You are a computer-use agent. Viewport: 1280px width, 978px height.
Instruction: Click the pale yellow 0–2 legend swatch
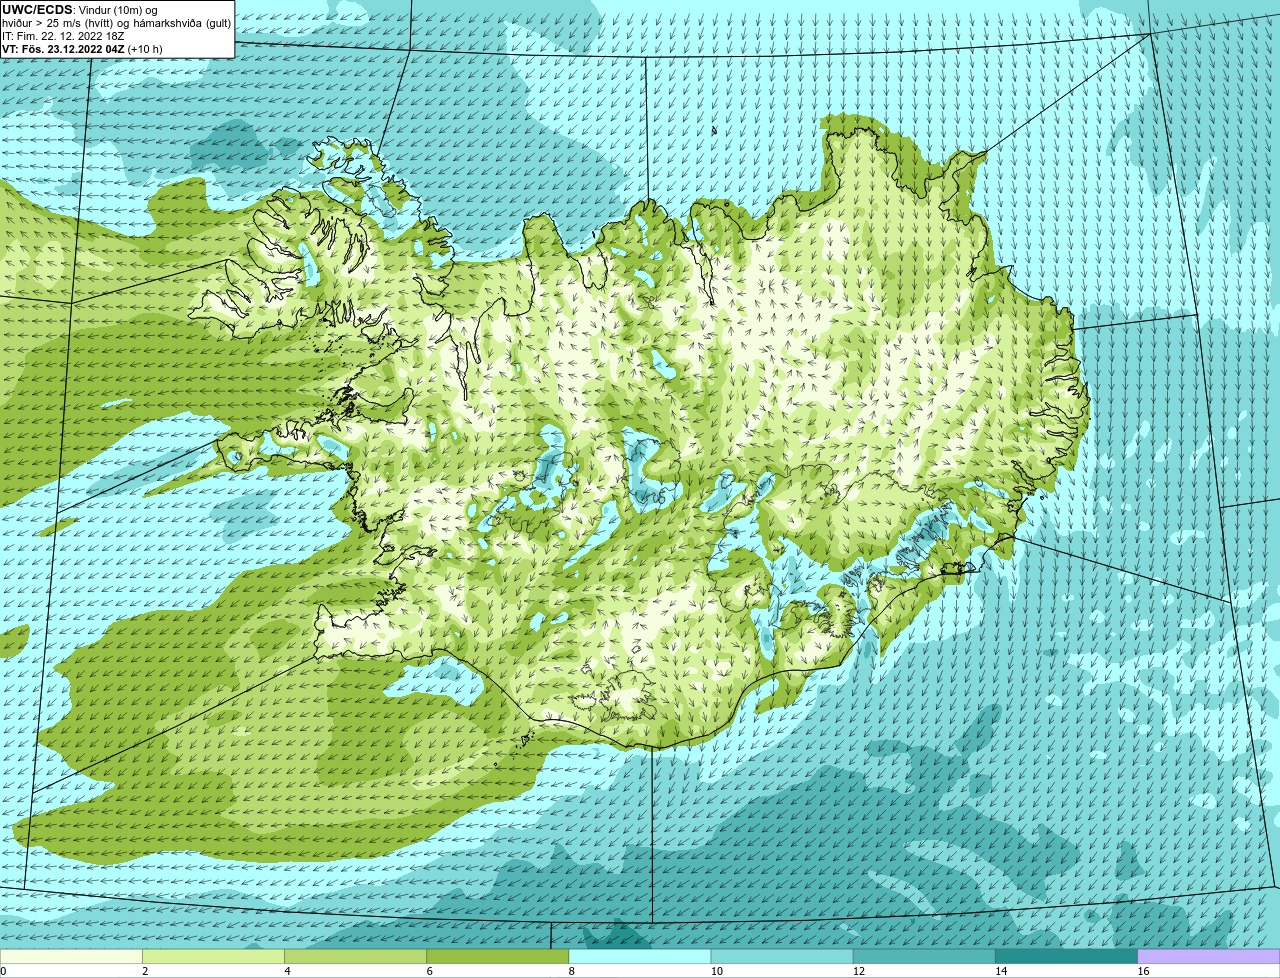(71, 956)
